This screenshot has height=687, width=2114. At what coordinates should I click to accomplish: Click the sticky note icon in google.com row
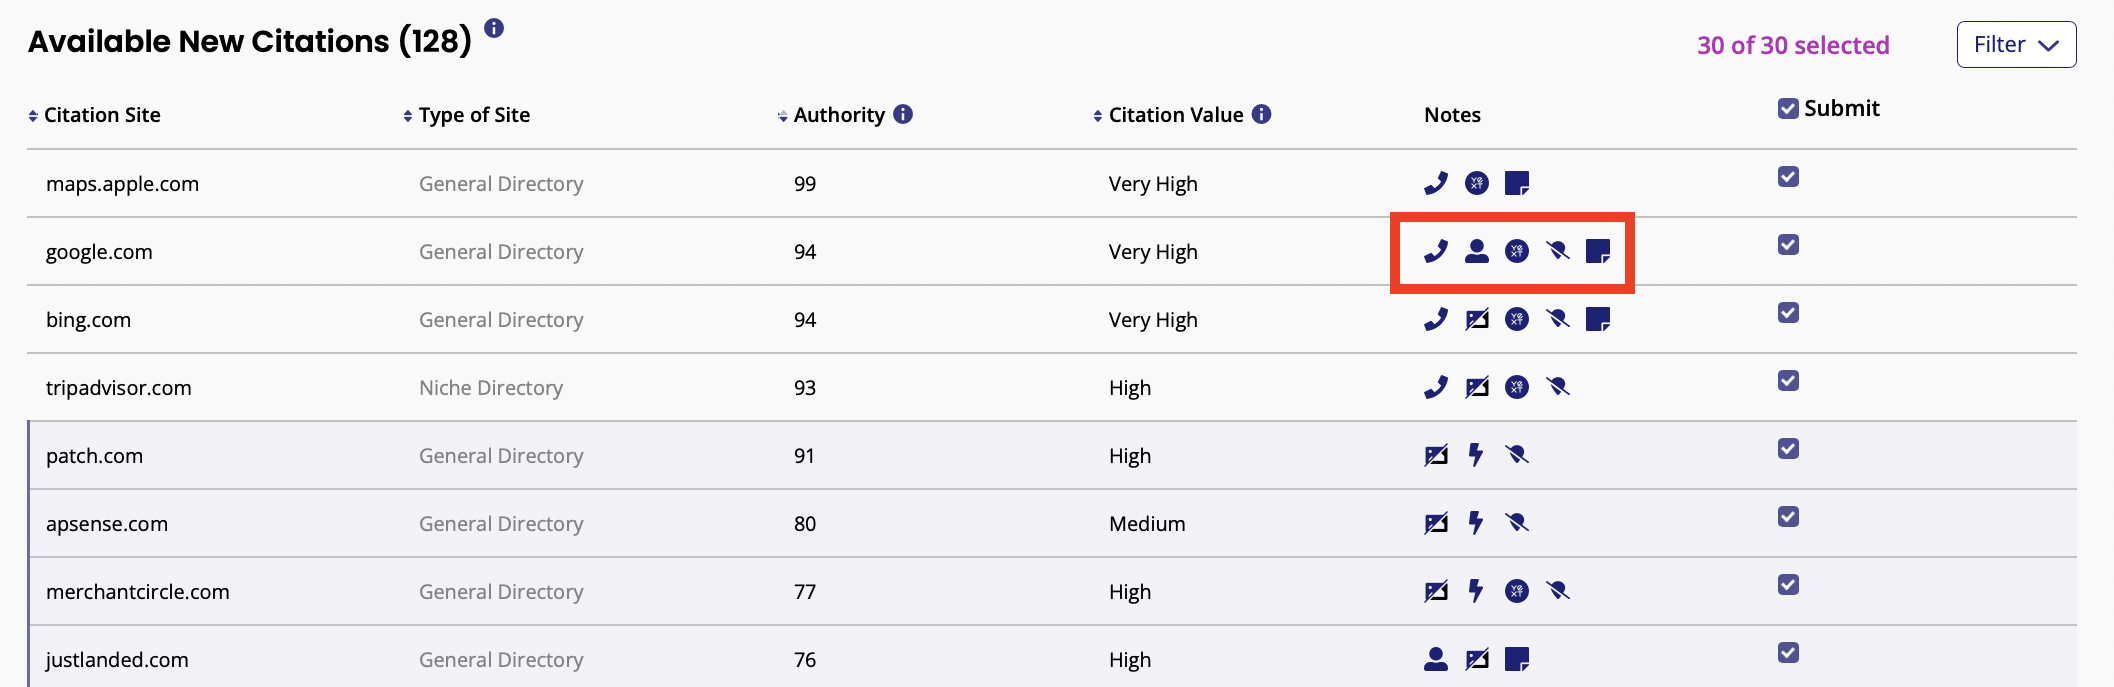(x=1598, y=251)
